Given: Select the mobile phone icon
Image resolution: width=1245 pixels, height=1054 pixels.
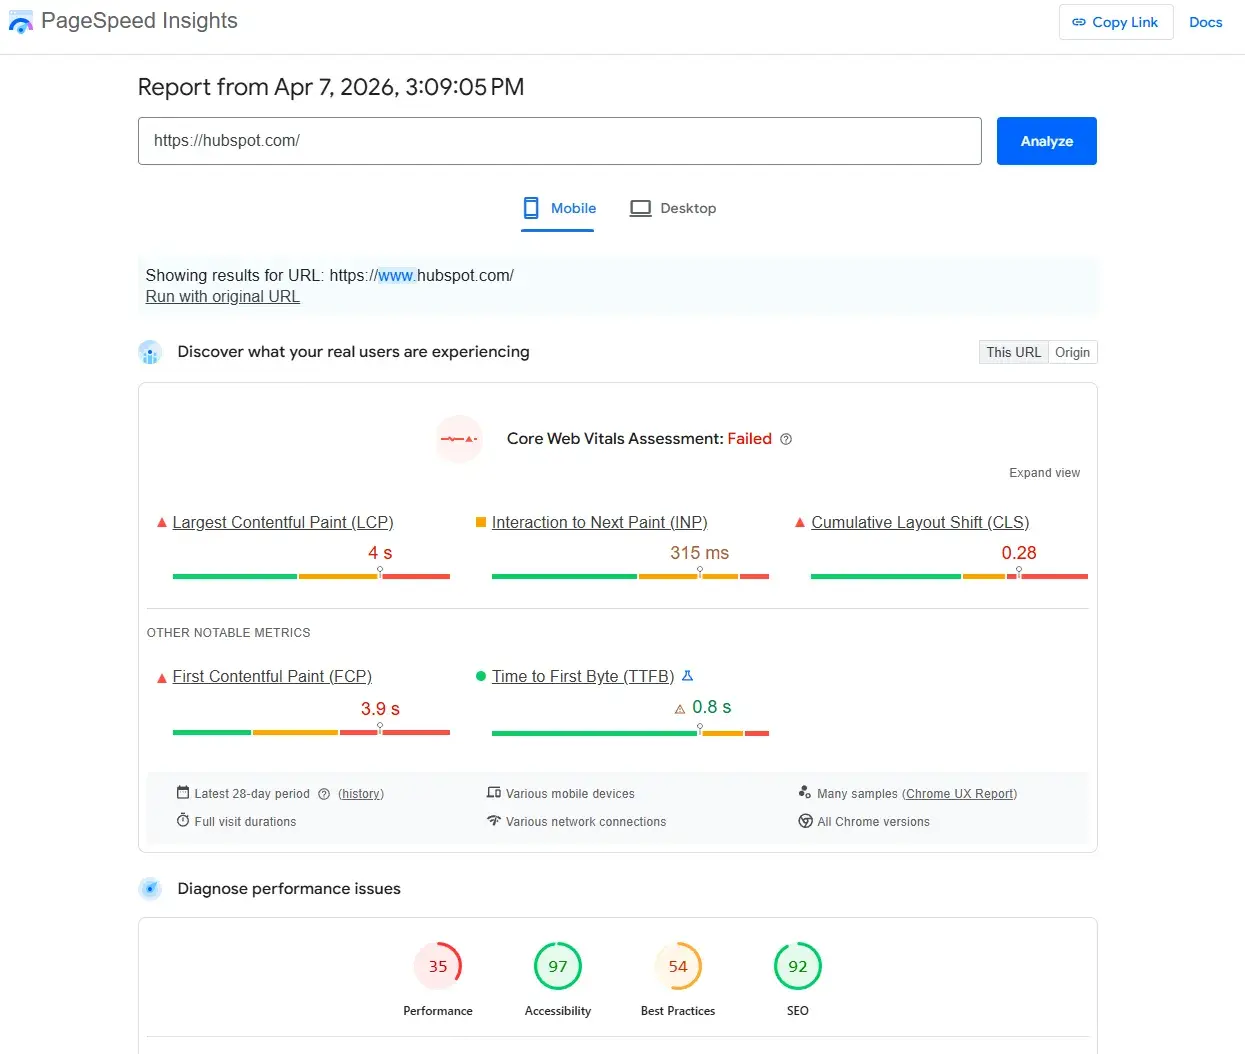Looking at the screenshot, I should pos(530,207).
